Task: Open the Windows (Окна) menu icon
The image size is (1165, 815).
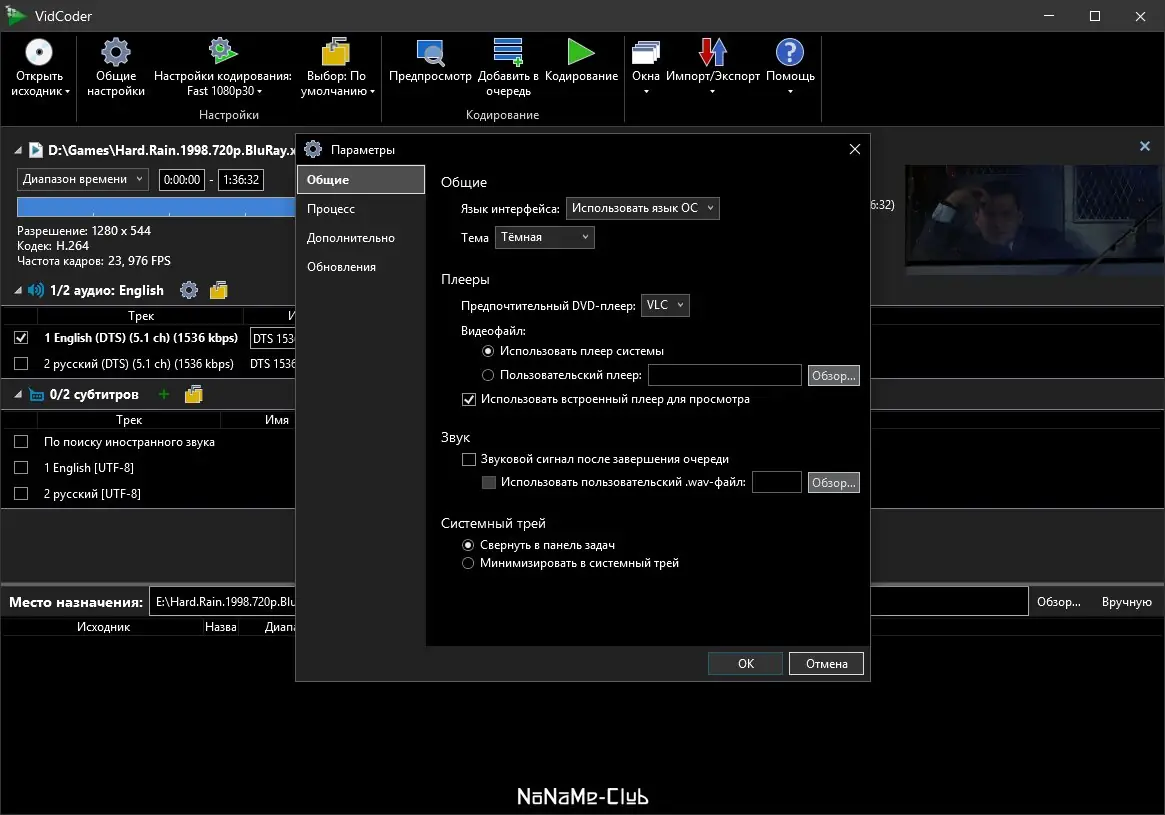Action: pyautogui.click(x=646, y=53)
